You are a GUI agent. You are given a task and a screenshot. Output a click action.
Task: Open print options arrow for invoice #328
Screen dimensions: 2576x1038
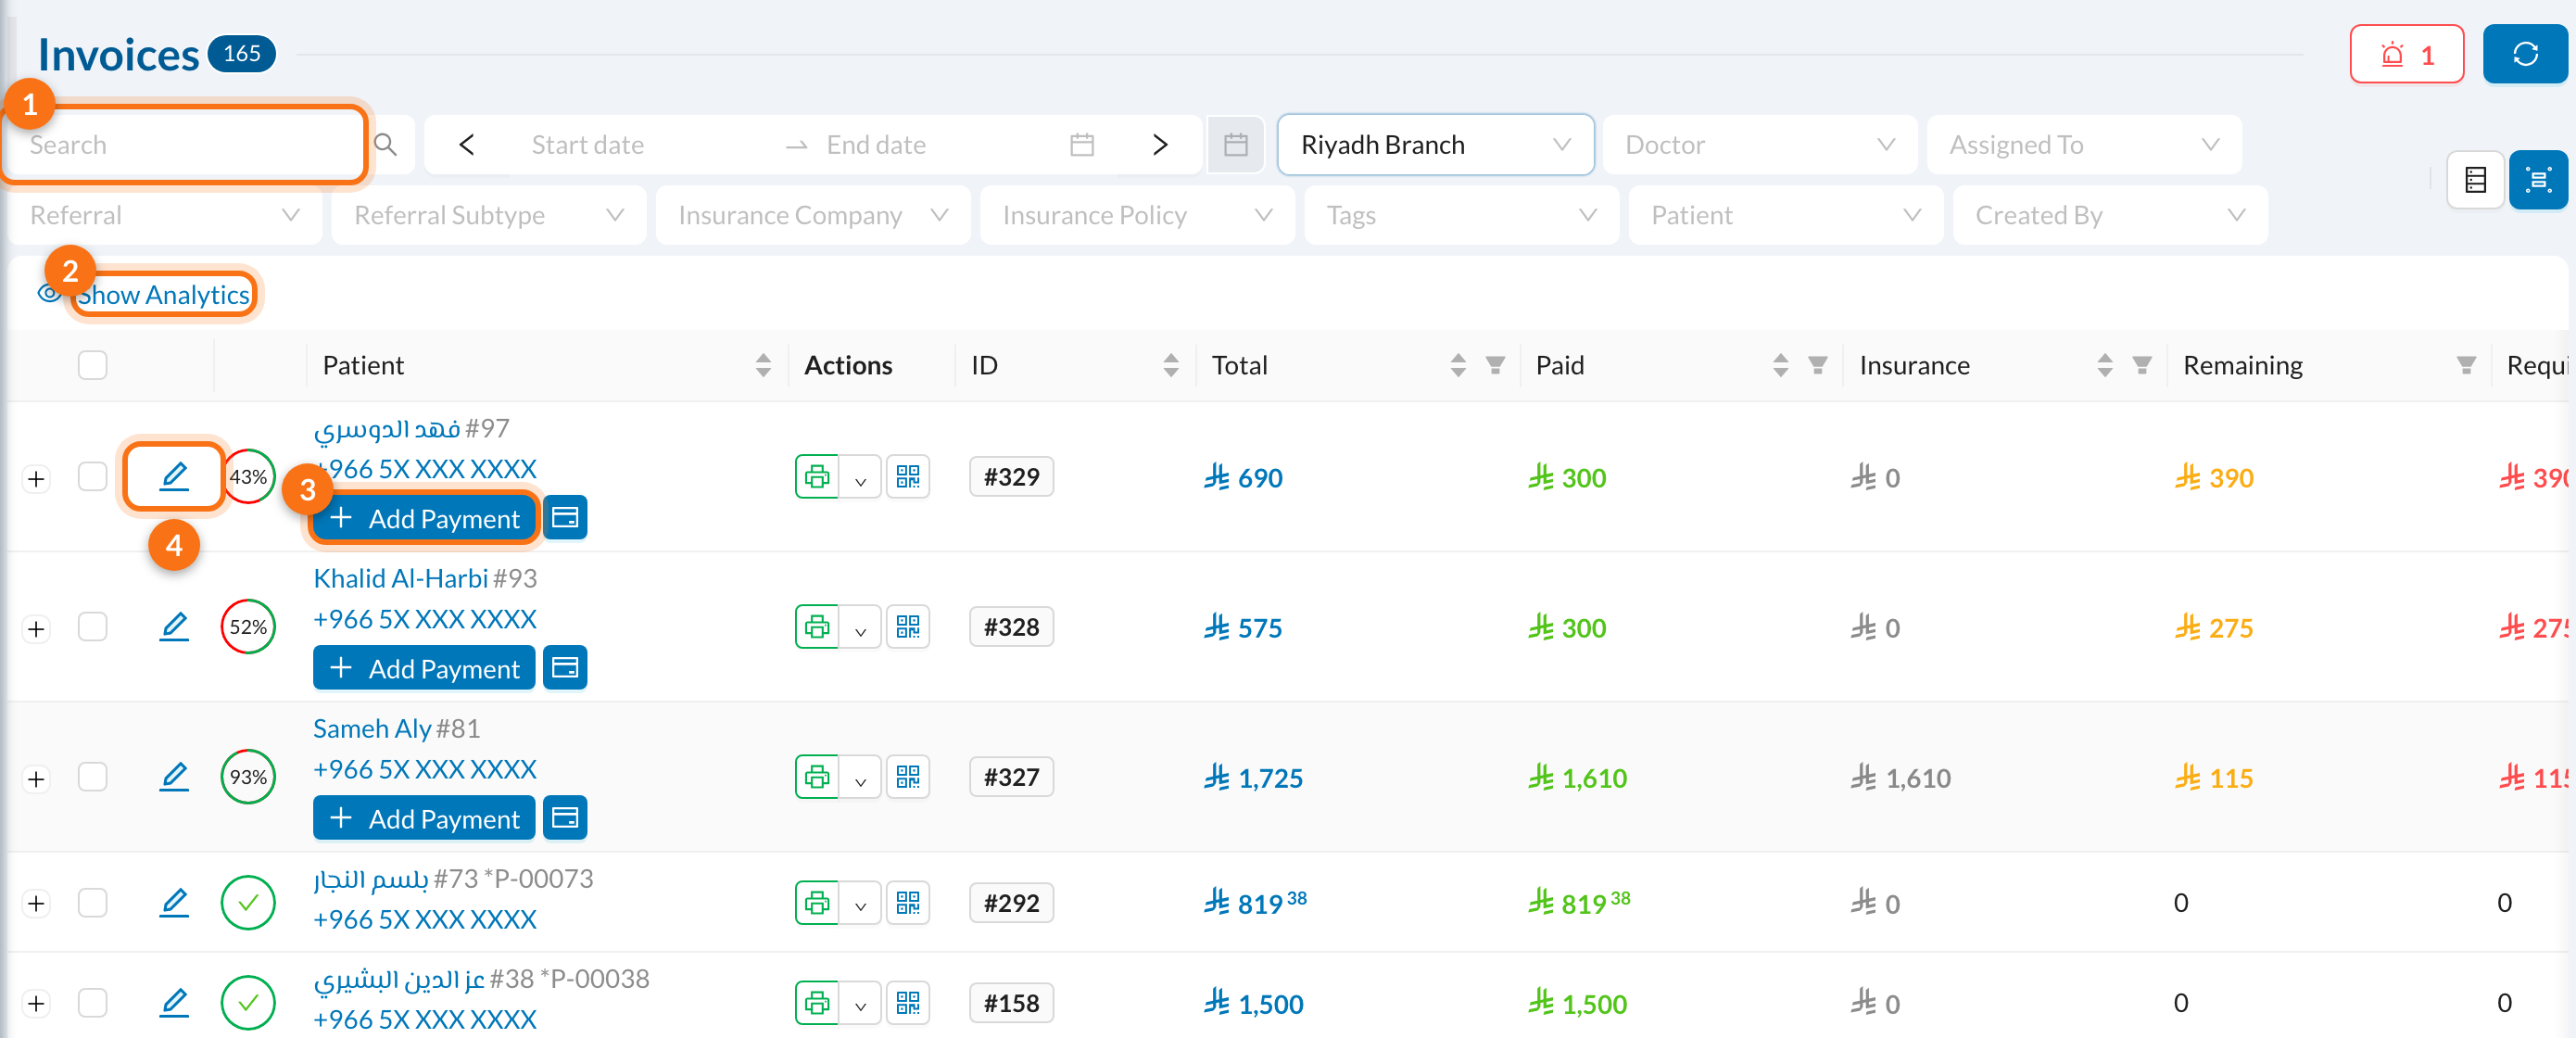tap(860, 629)
